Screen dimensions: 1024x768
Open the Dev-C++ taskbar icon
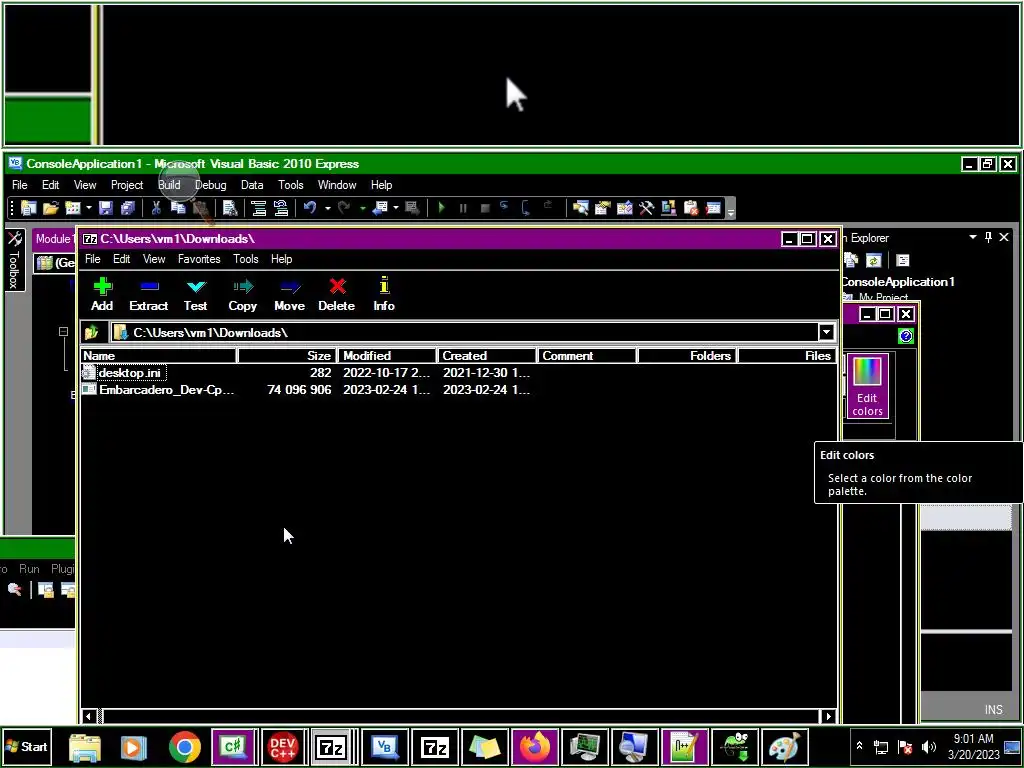pyautogui.click(x=283, y=747)
